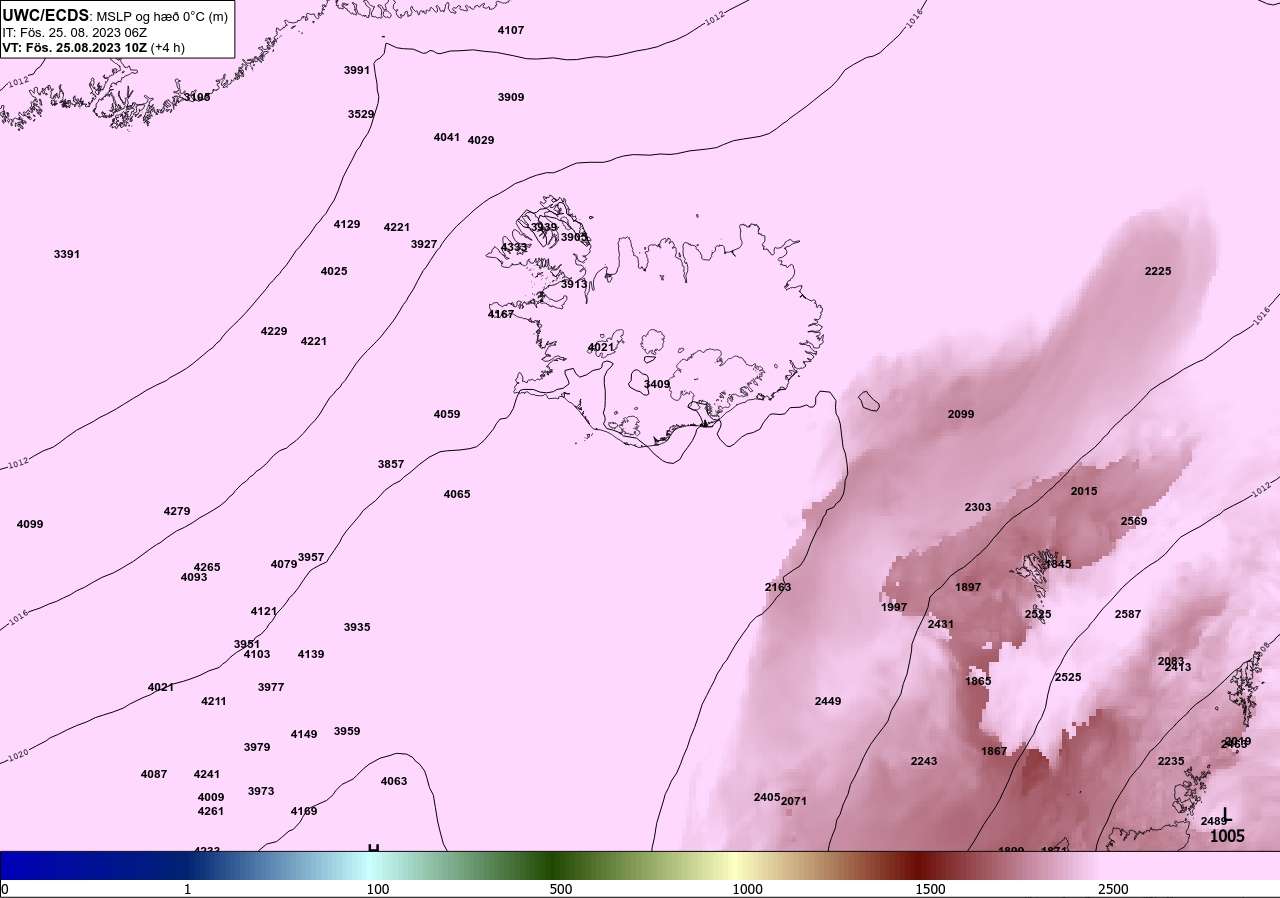This screenshot has width=1280, height=898.
Task: Click the height value 4079
Action: [x=284, y=564]
